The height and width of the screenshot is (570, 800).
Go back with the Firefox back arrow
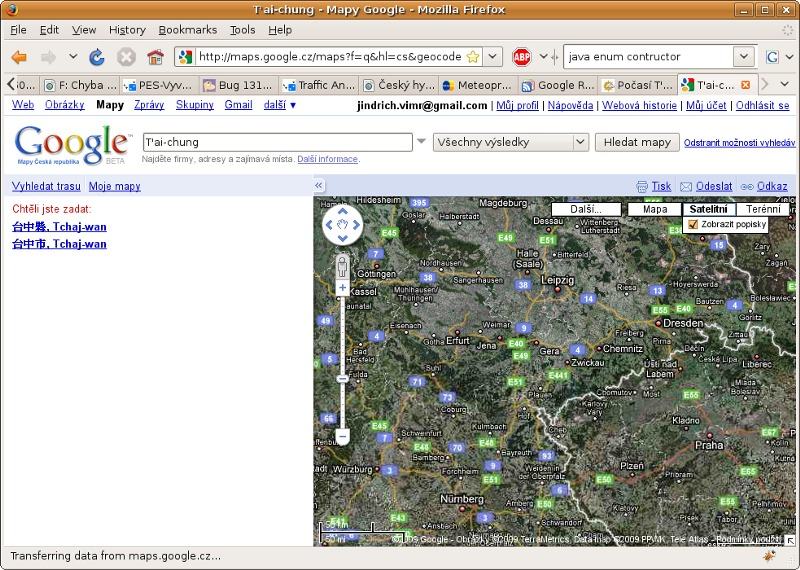click(19, 57)
